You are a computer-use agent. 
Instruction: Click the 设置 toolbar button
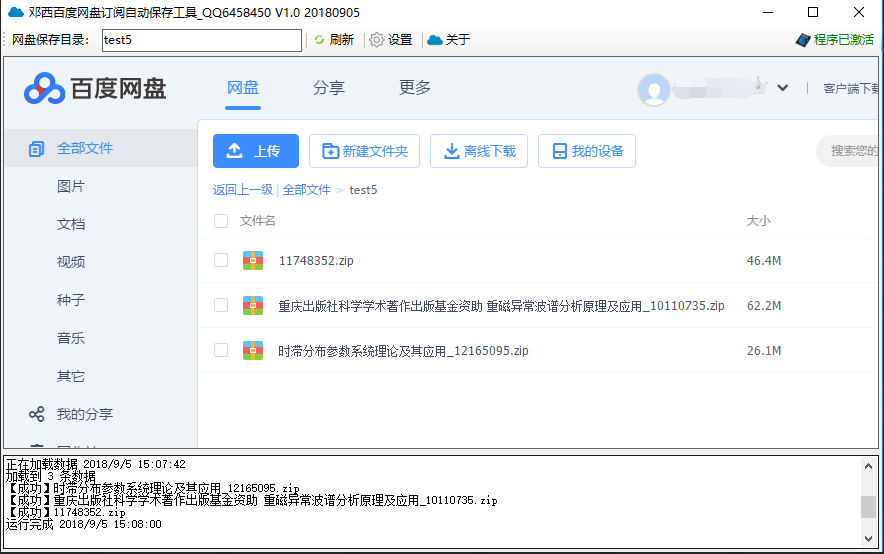(391, 40)
